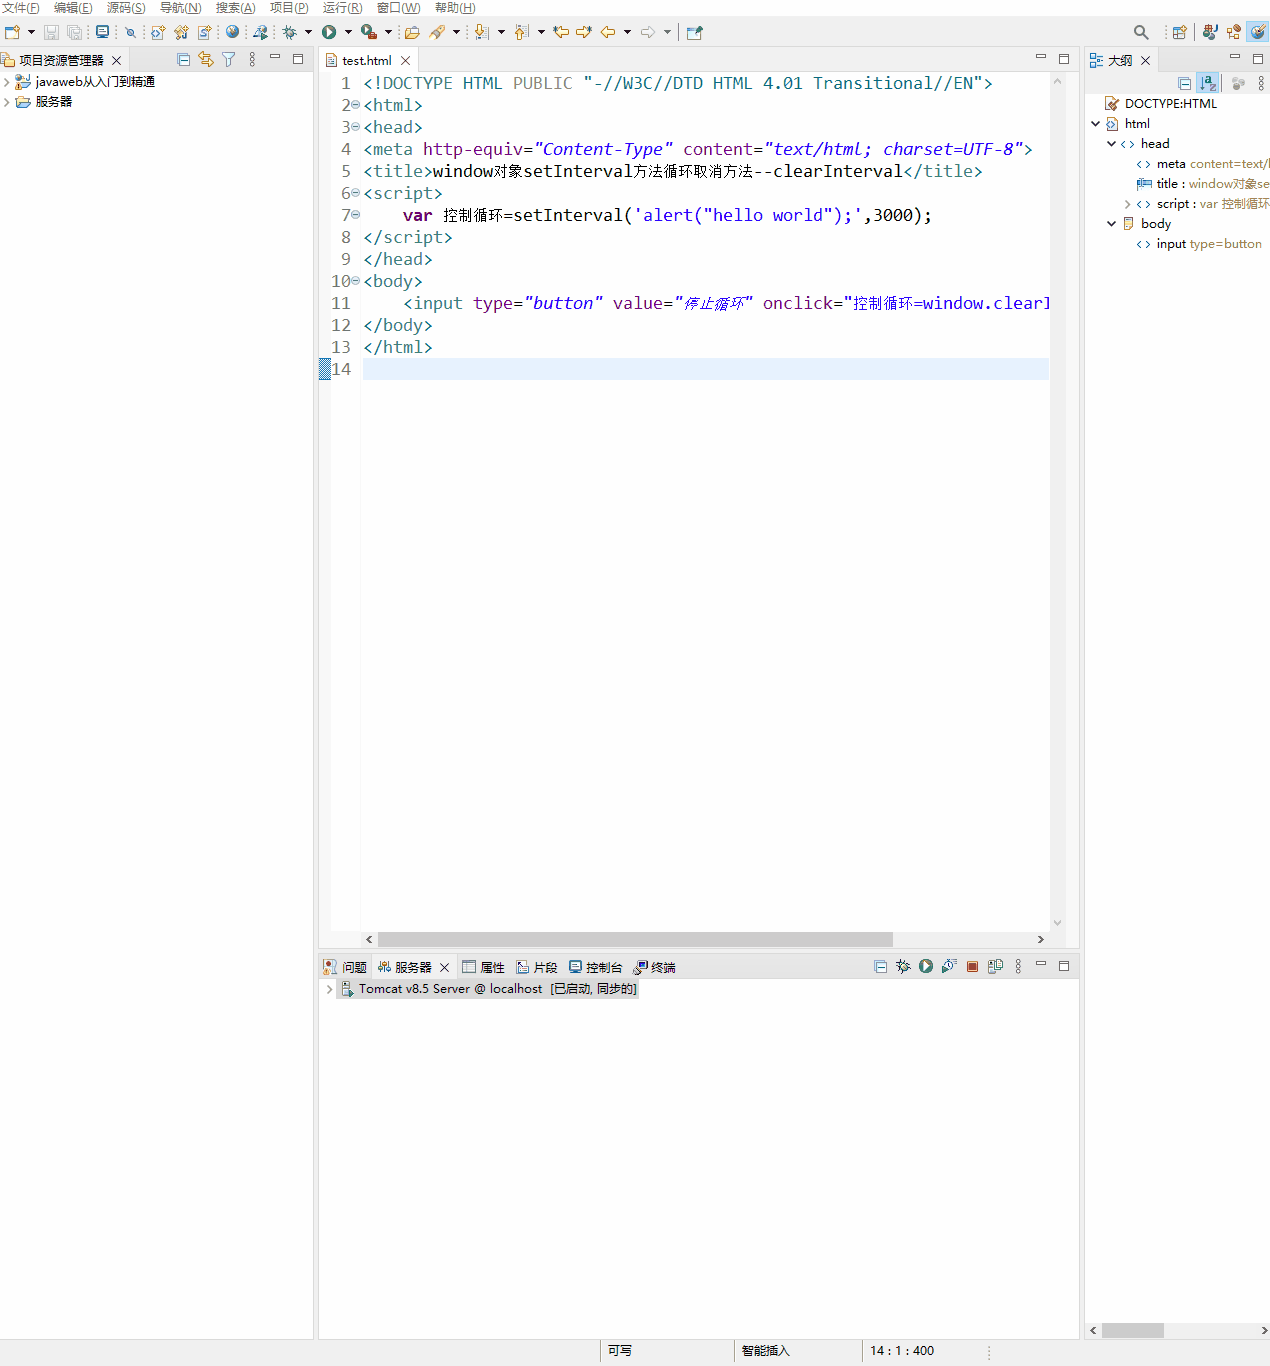Toggle alphabetical sort in Outline panel
The image size is (1270, 1366).
pyautogui.click(x=1208, y=83)
